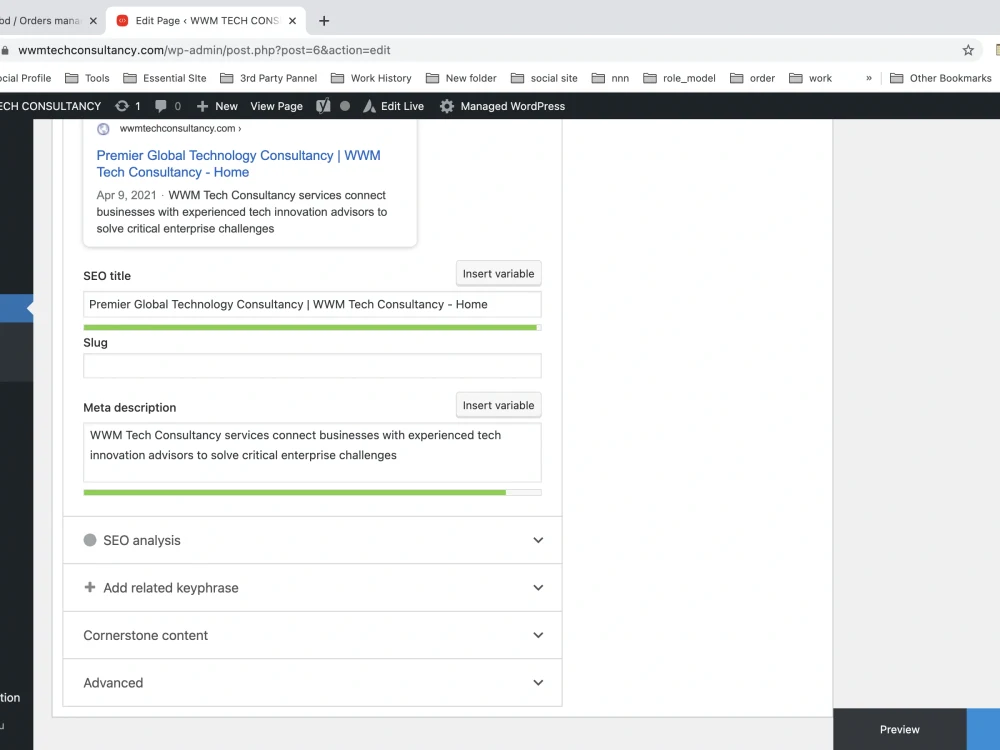Bookmark this page with the star icon
This screenshot has width=1000, height=750.
967,50
